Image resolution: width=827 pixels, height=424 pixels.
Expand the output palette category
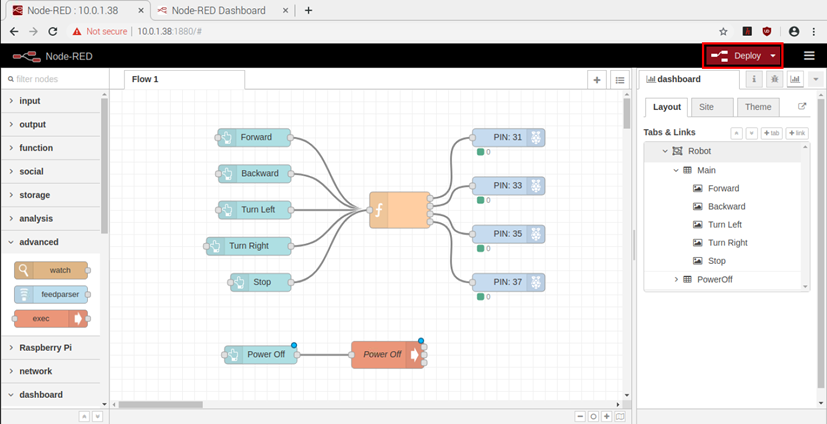coord(51,124)
